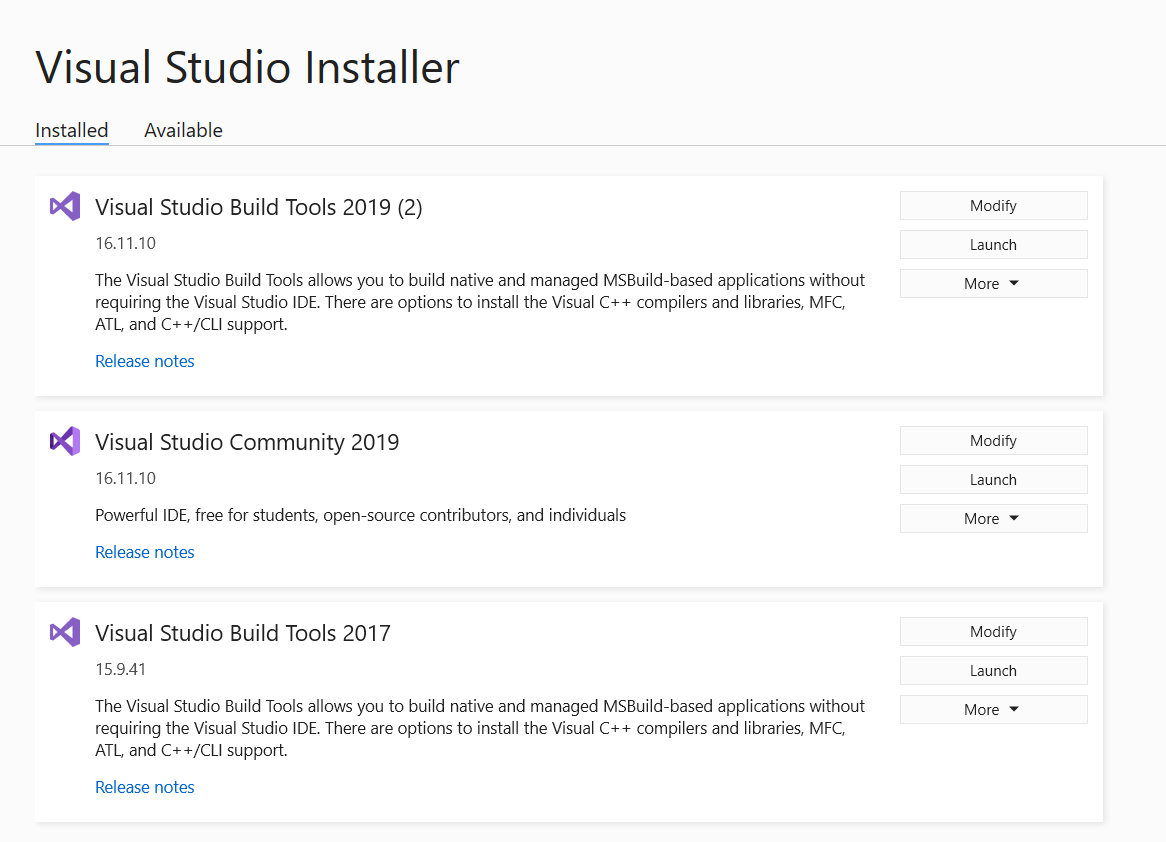
Task: Launch Visual Studio Build Tools 2019
Action: tap(993, 245)
